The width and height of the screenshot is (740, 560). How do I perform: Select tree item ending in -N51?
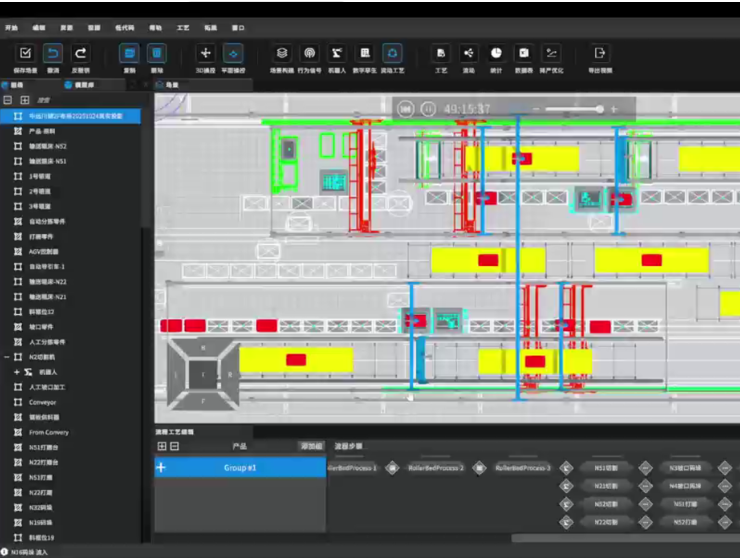(48, 161)
